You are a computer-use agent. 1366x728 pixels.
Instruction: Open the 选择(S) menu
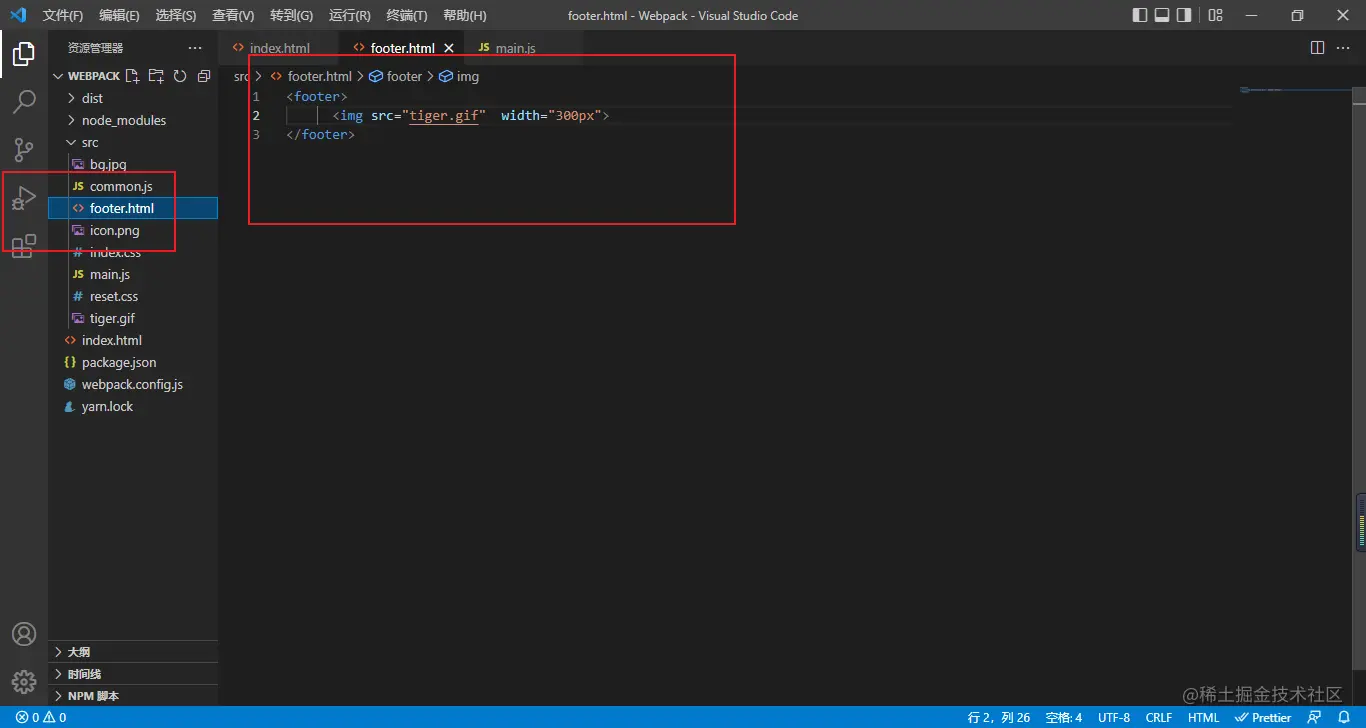tap(176, 15)
